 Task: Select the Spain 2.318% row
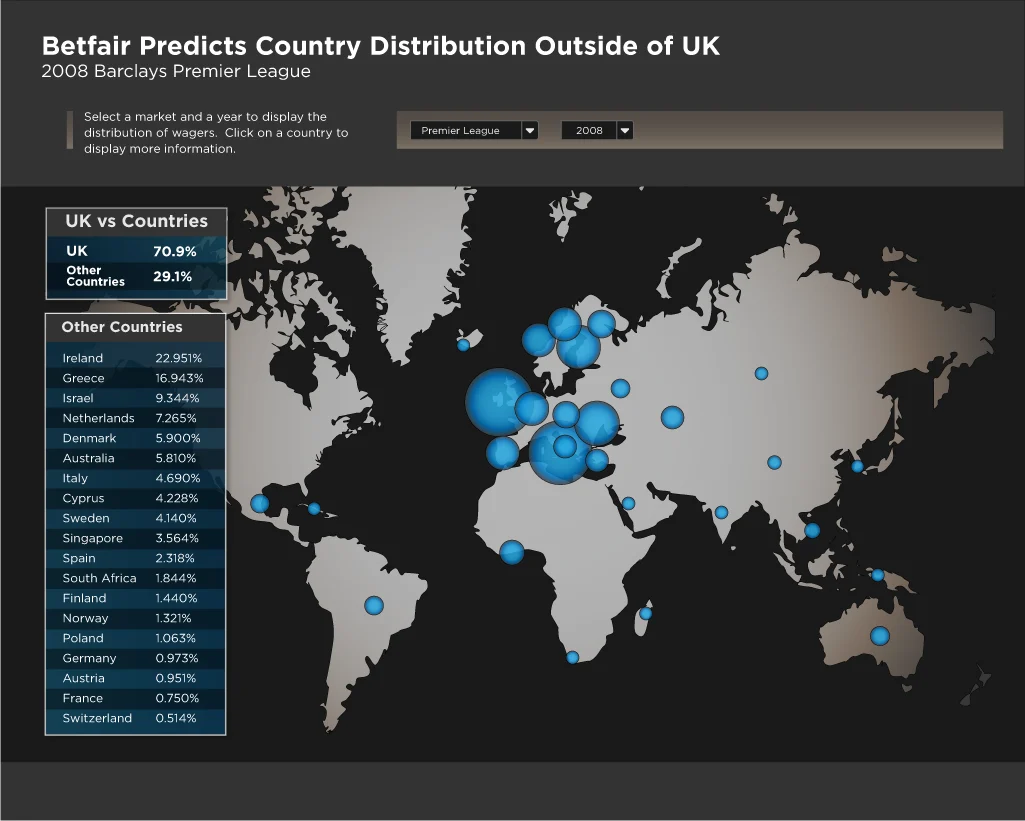point(135,558)
